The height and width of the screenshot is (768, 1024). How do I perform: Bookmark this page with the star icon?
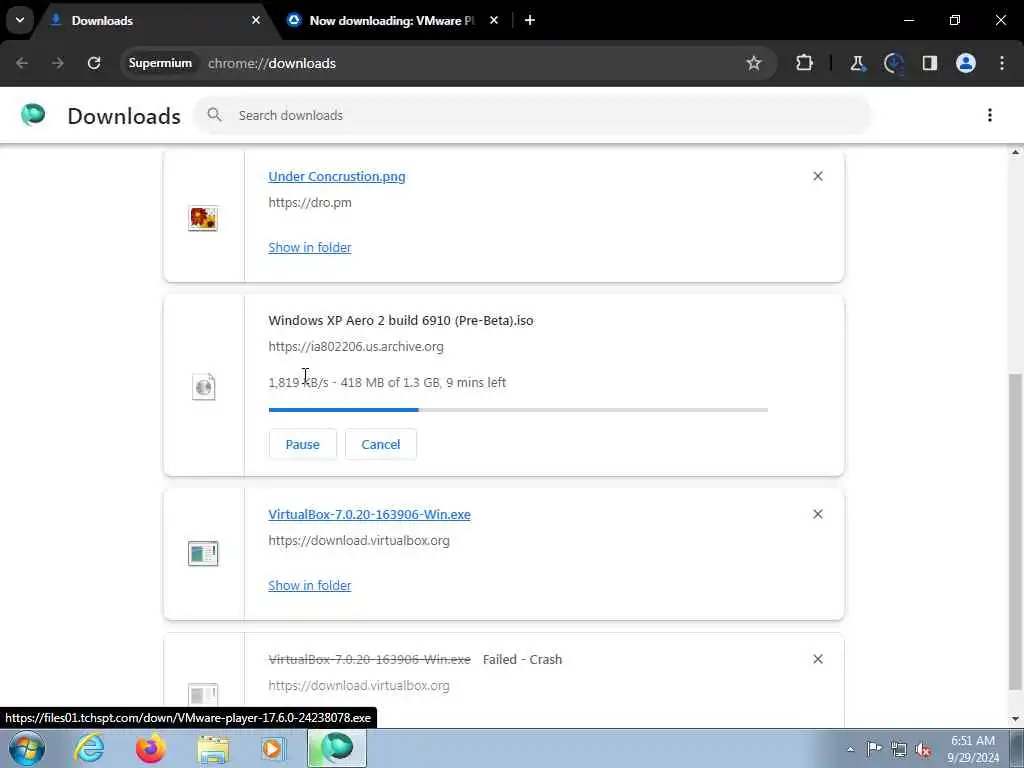pos(754,63)
